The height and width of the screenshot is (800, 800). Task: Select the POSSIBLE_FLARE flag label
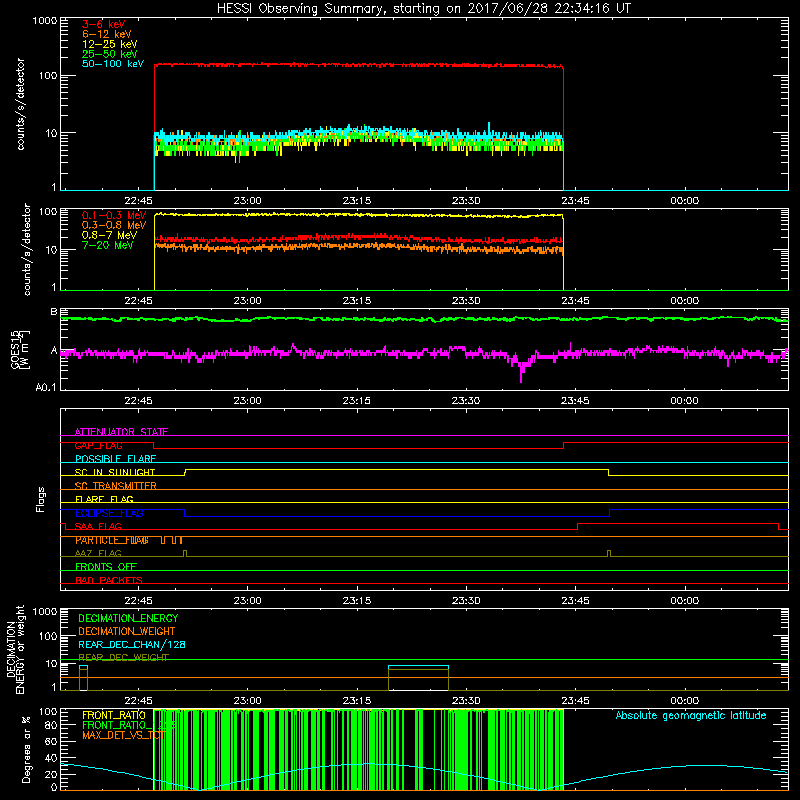click(115, 459)
